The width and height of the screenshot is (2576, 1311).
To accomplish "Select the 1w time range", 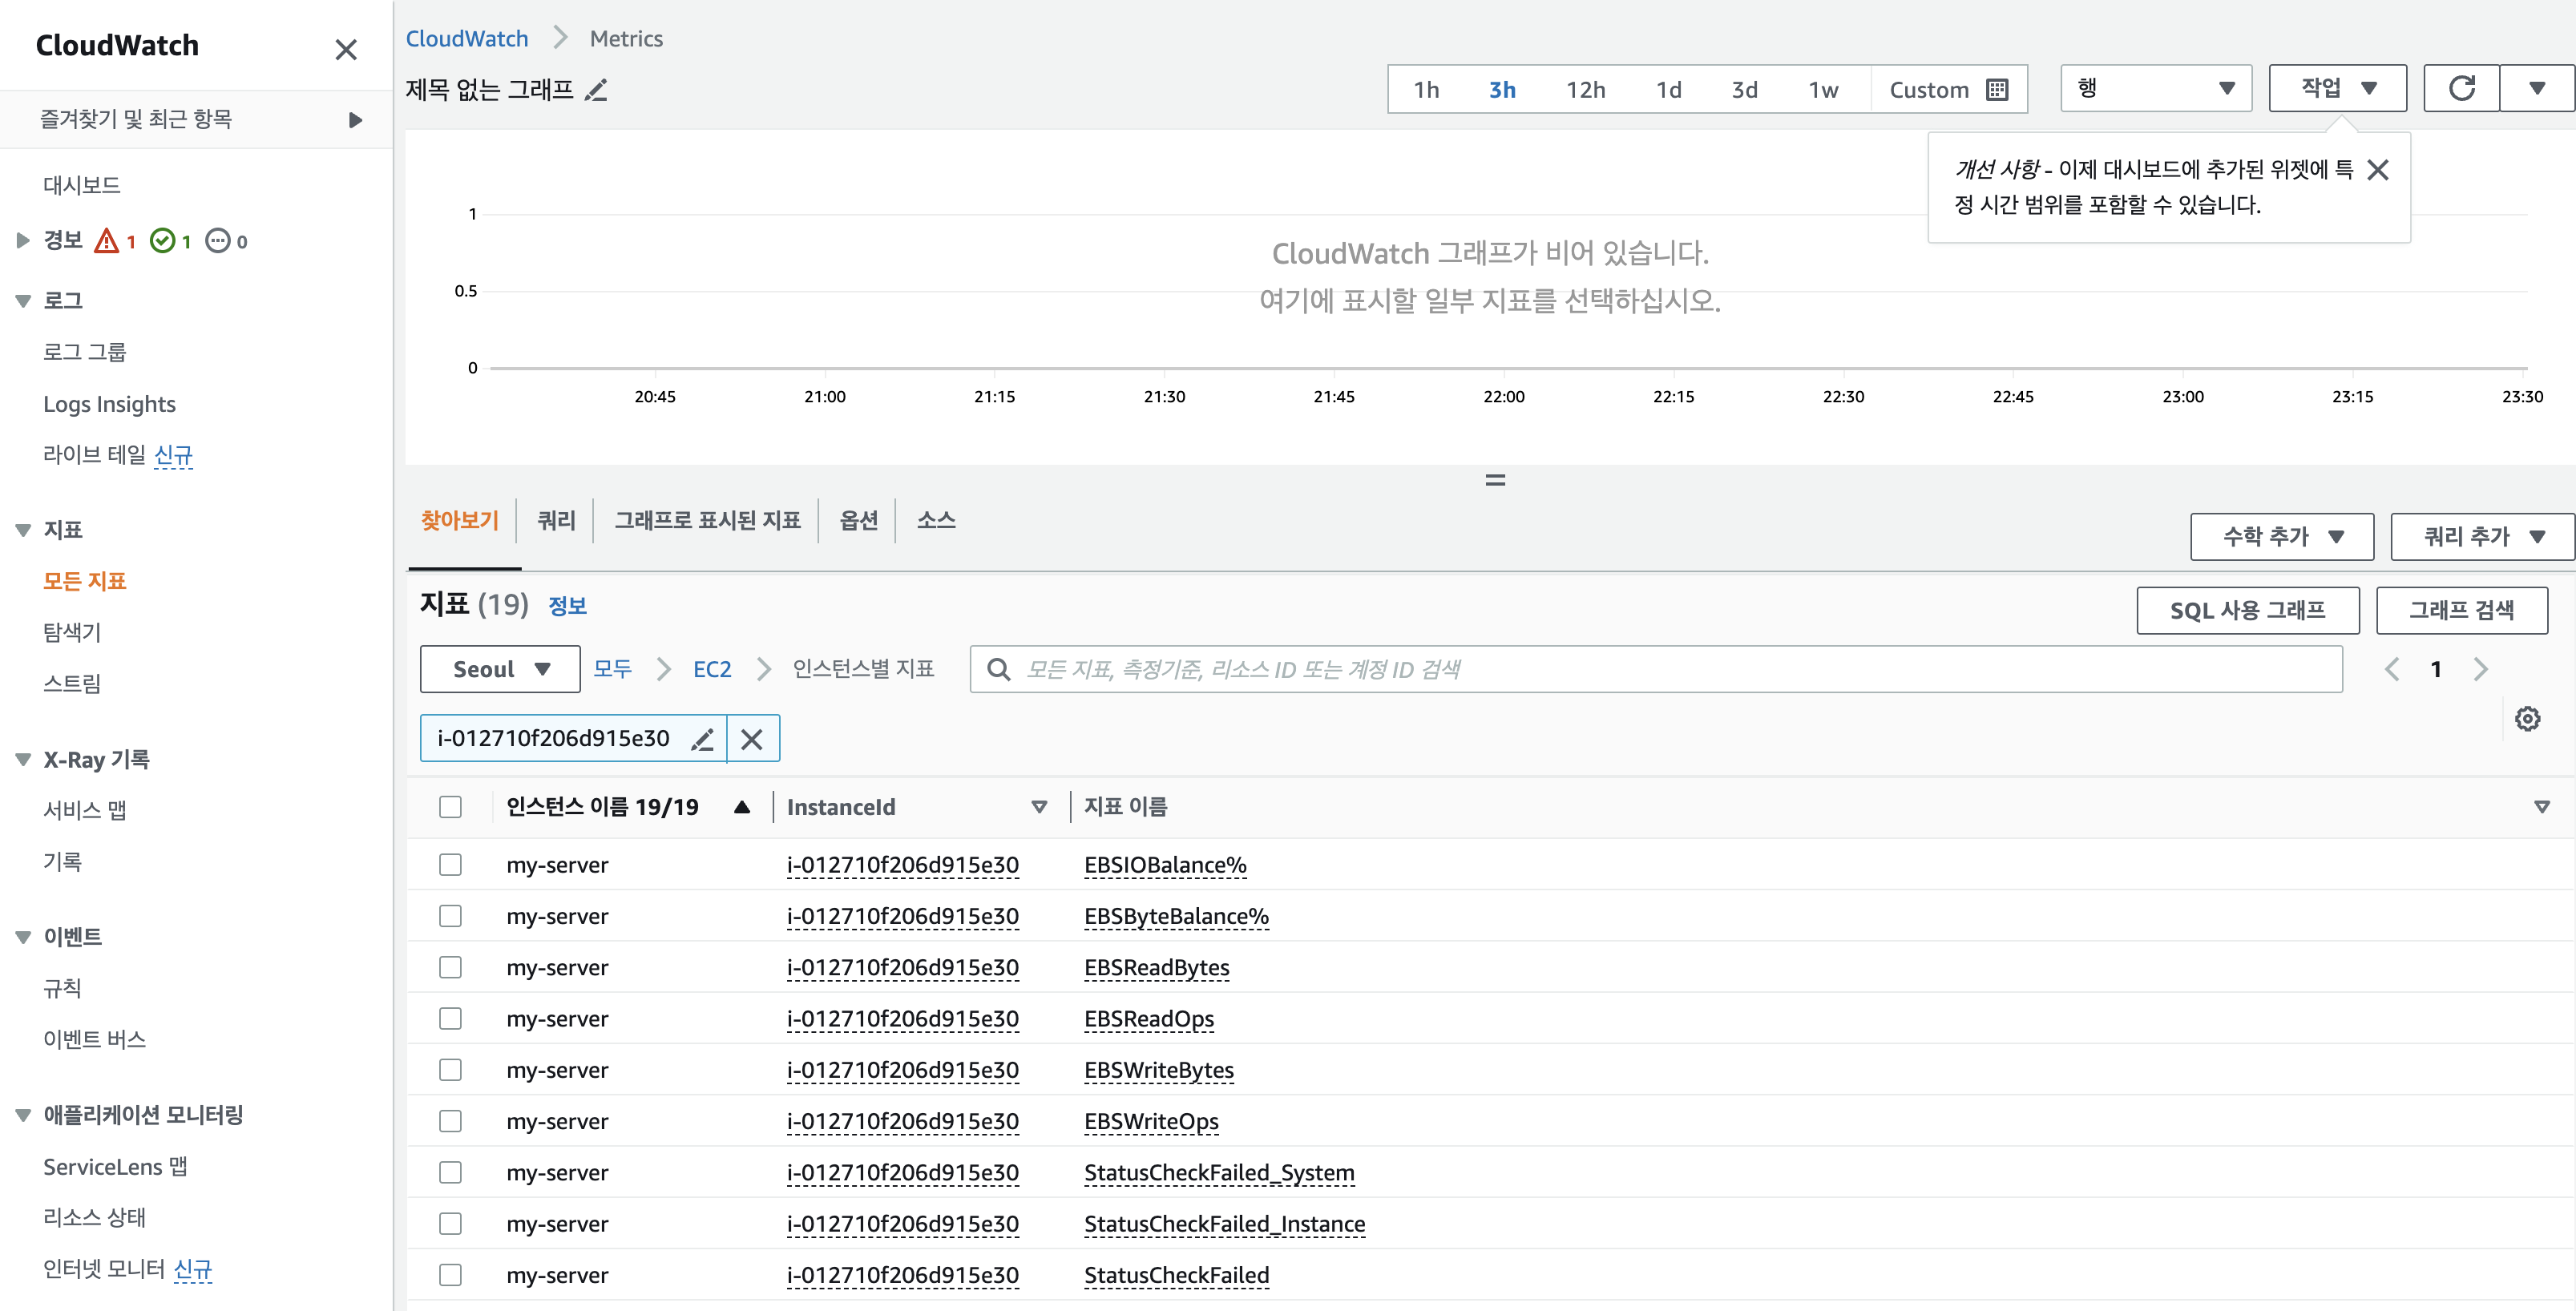I will click(x=1823, y=90).
